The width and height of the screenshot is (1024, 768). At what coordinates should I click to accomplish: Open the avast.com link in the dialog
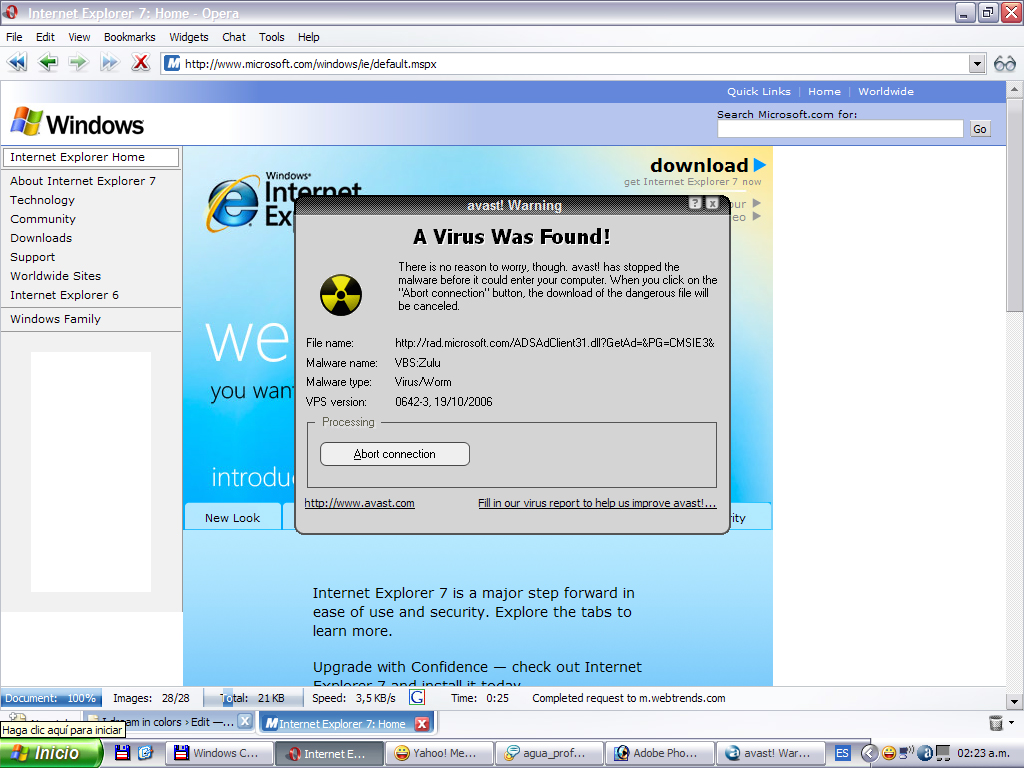(359, 503)
